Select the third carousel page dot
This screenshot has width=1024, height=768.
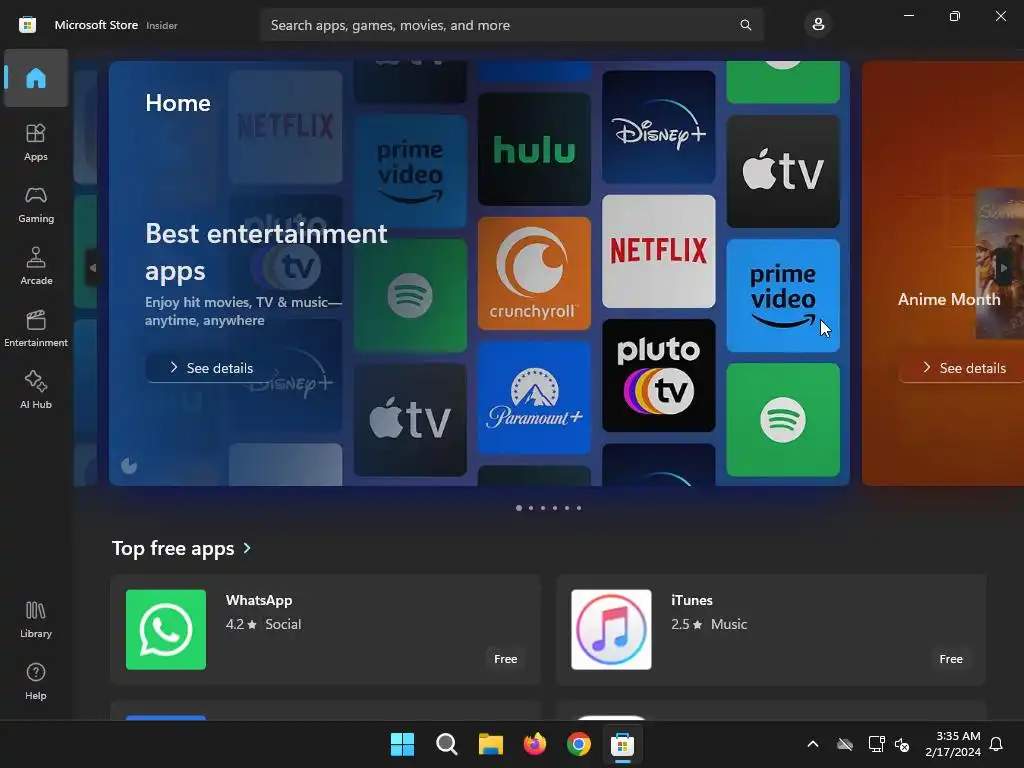click(x=543, y=507)
